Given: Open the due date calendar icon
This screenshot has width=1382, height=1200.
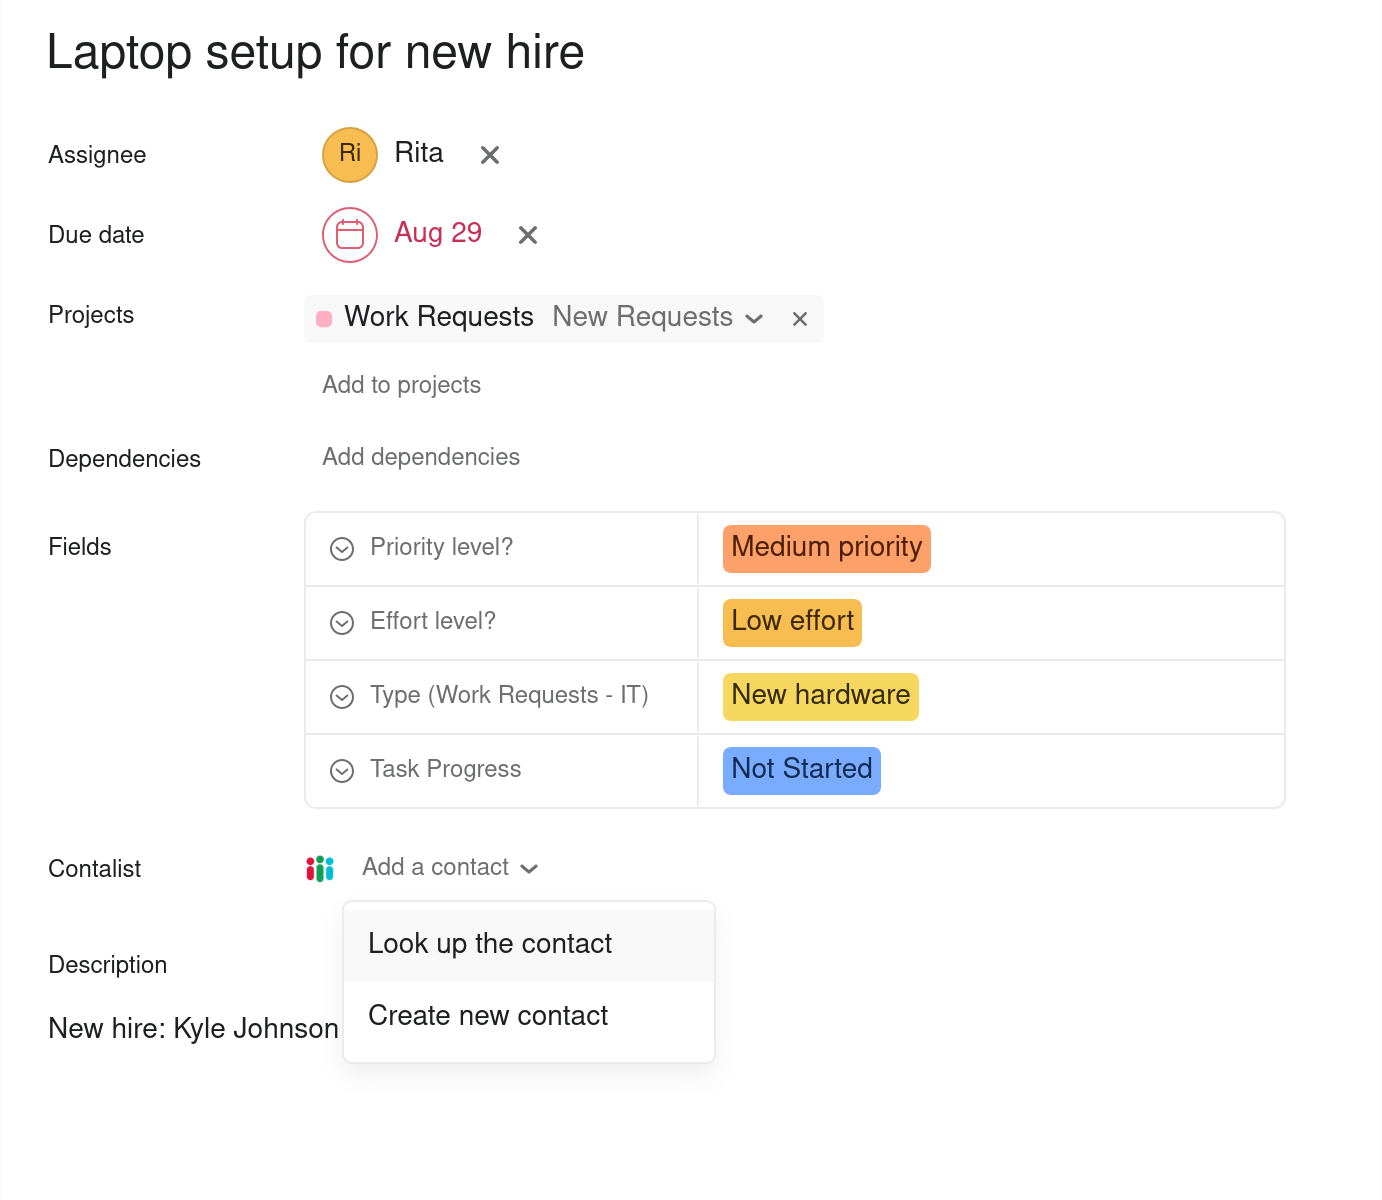Looking at the screenshot, I should [349, 235].
